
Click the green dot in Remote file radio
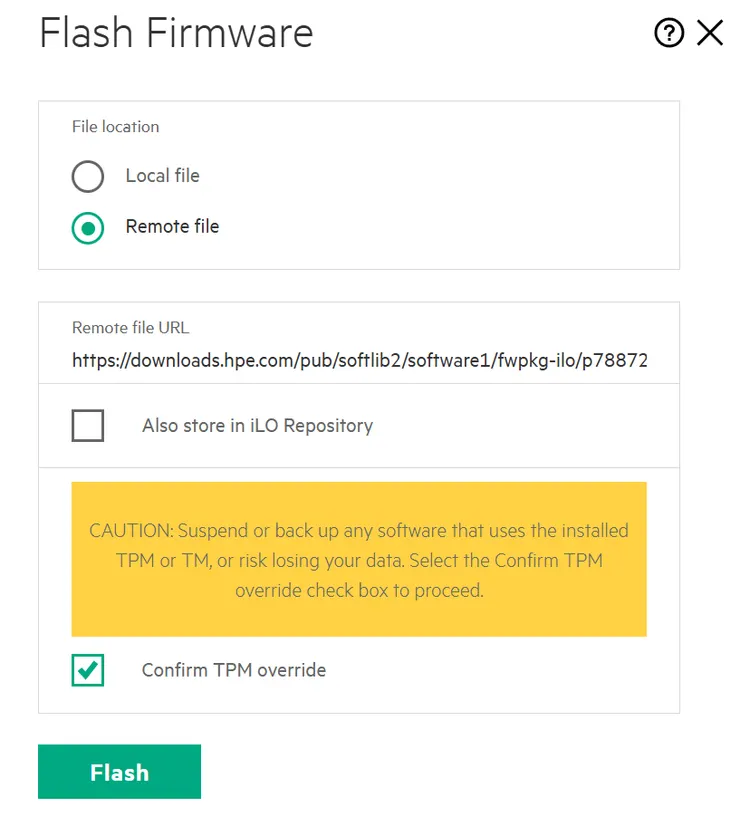[x=88, y=229]
